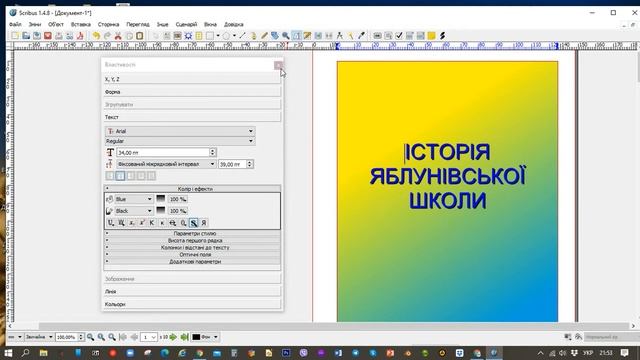Toggle the Strikethrough text effect
Screen dimensions: 640x360
pos(173,223)
